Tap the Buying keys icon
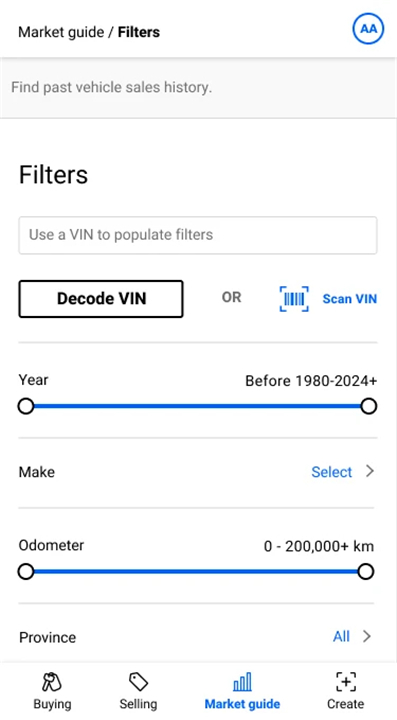 (52, 682)
